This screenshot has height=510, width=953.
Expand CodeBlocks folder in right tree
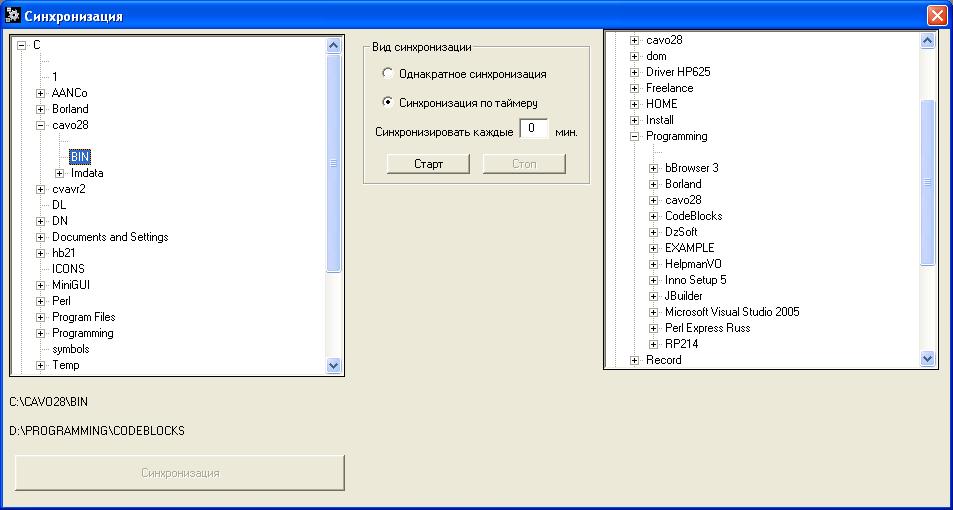653,216
